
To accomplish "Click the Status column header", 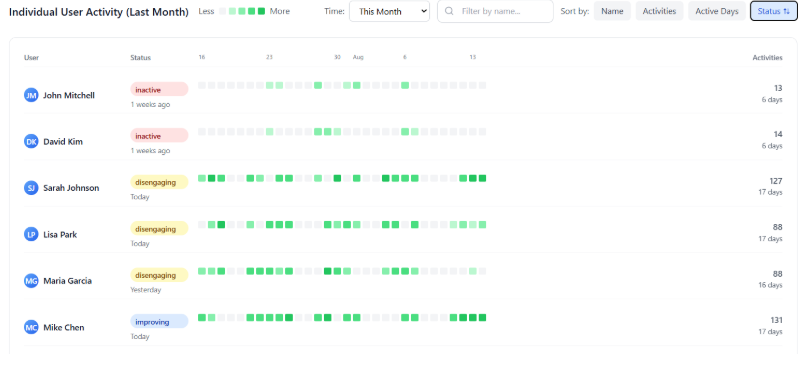I will (x=140, y=58).
